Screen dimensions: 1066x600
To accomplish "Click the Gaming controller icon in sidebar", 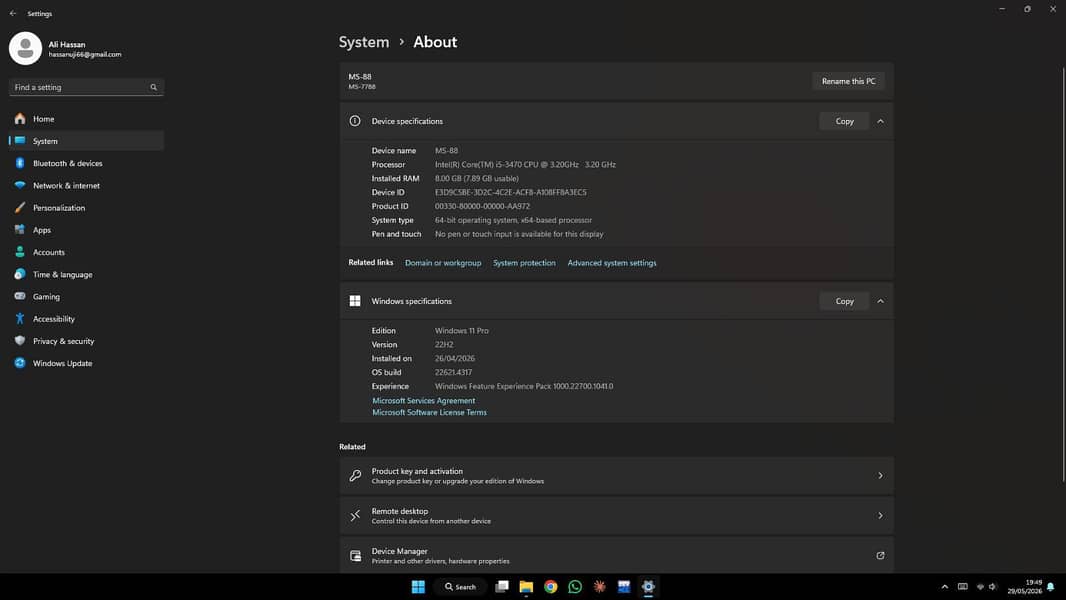I will (20, 296).
